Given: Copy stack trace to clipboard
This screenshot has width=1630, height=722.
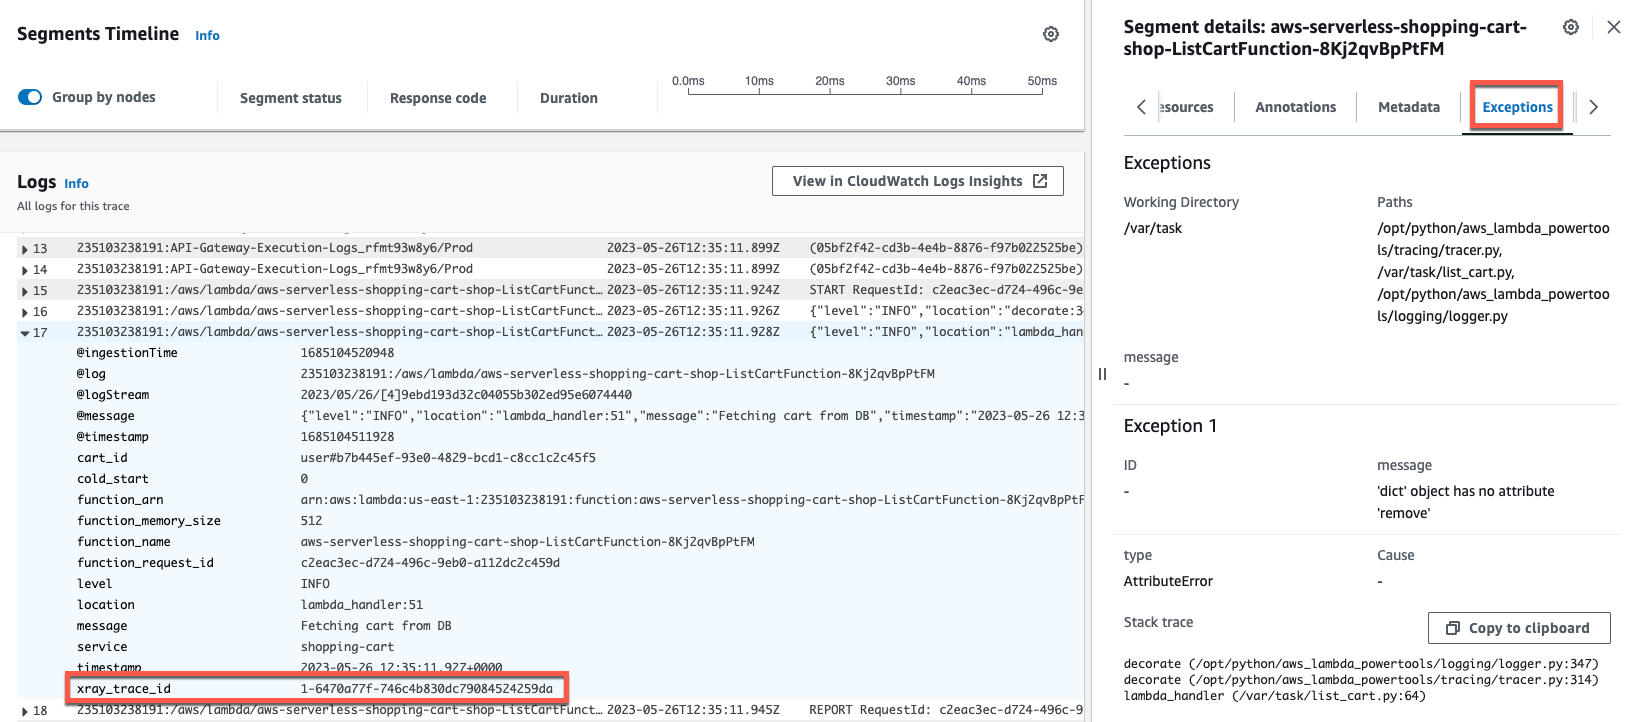Looking at the screenshot, I should (x=1519, y=628).
